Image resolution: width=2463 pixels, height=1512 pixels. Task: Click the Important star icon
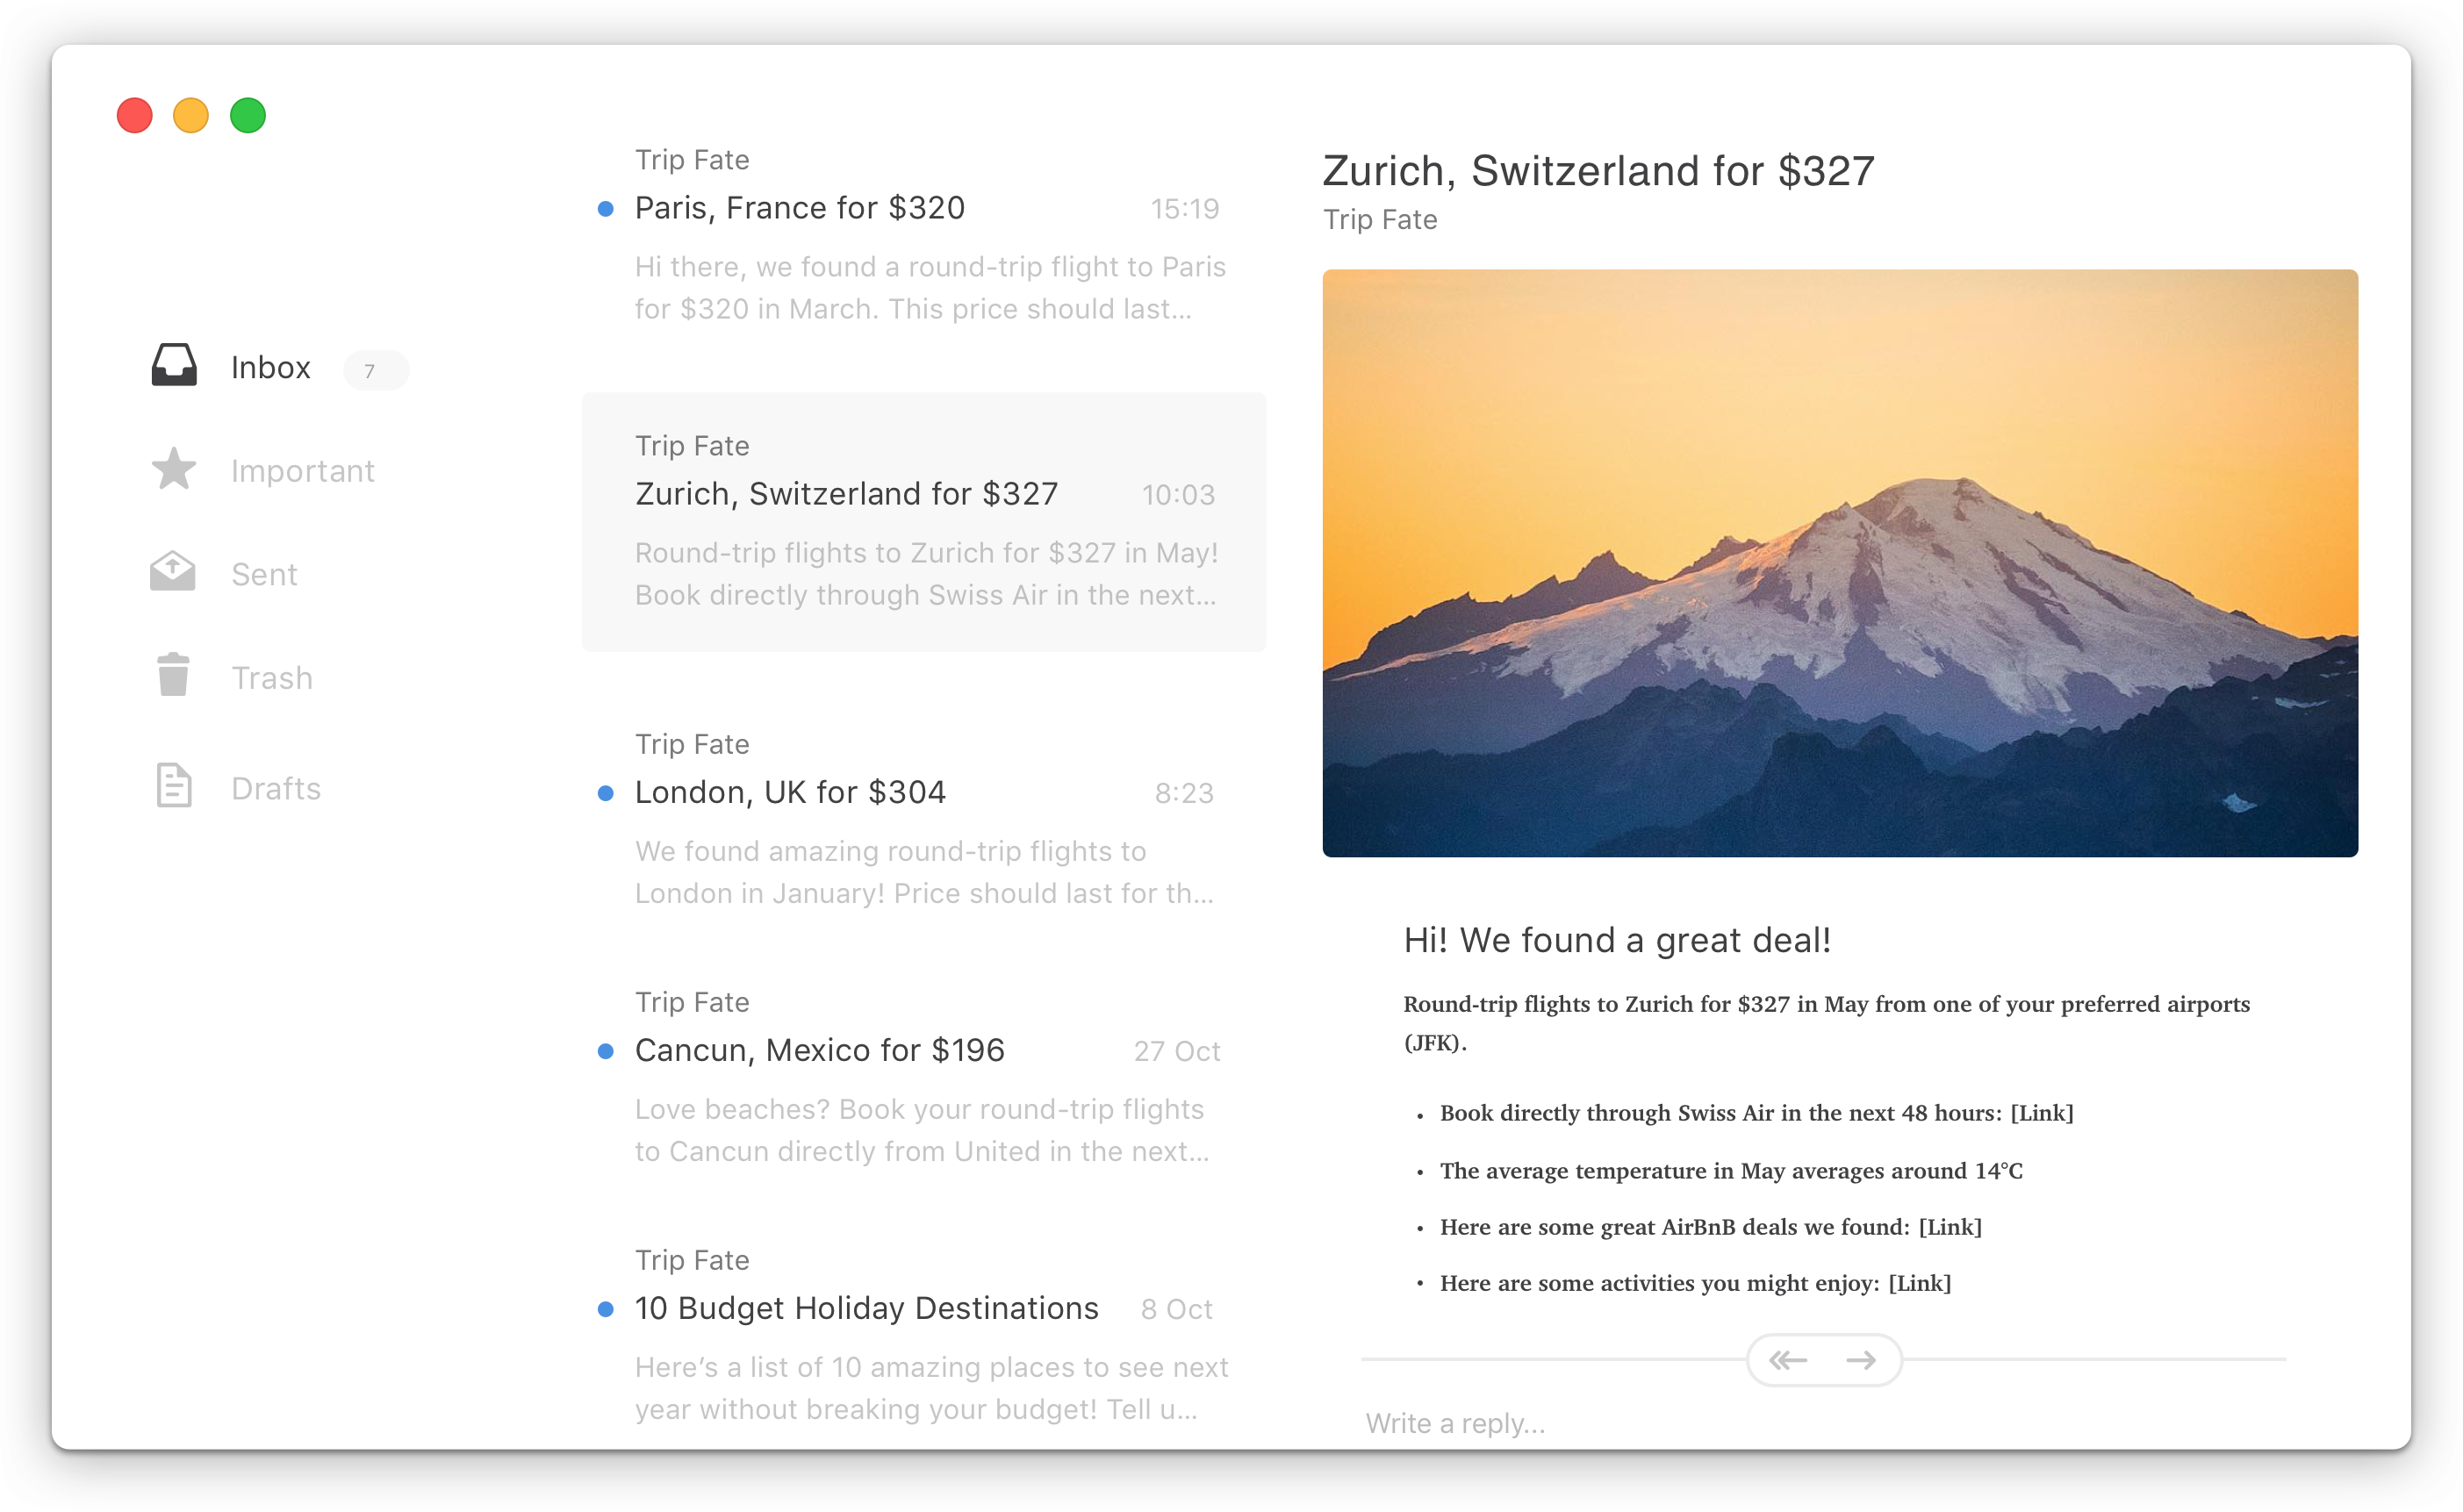(174, 469)
